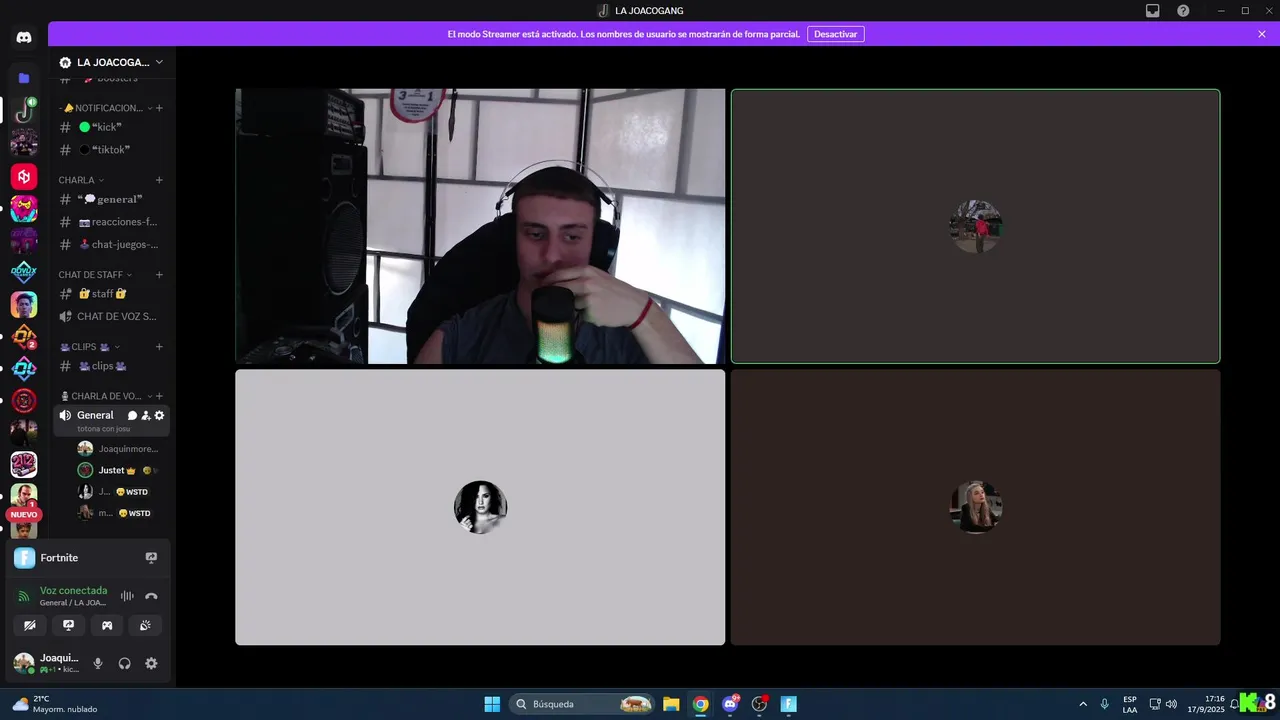The image size is (1280, 720).
Task: Open user settings gear
Action: [151, 663]
